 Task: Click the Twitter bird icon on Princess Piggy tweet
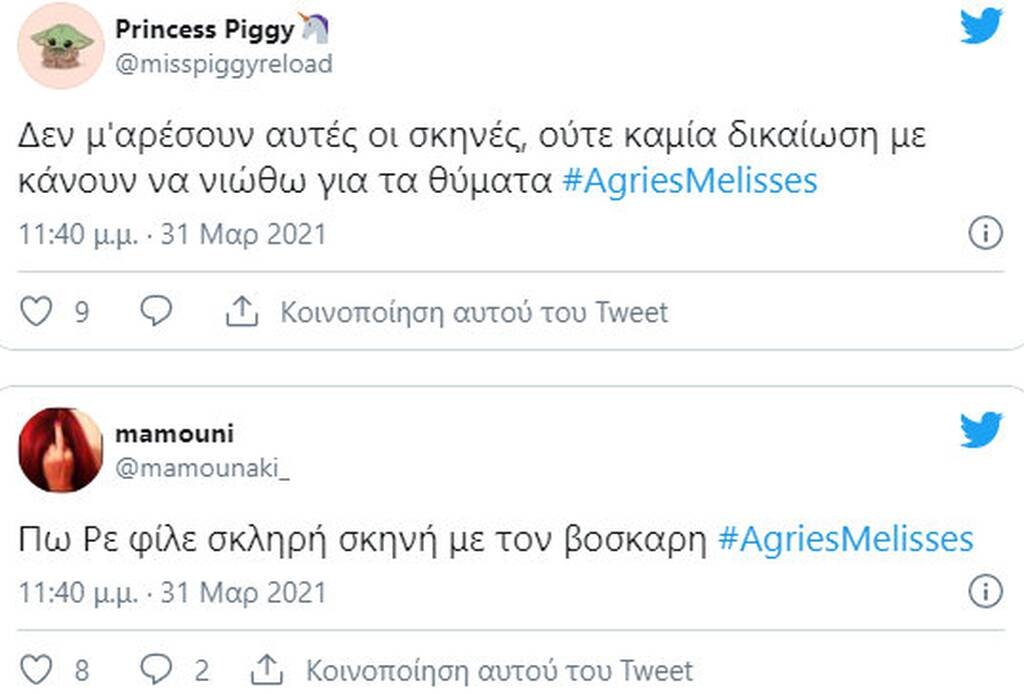981,25
